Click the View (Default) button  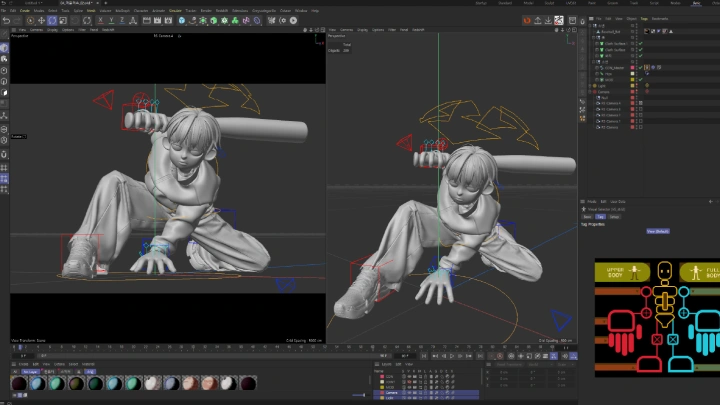pyautogui.click(x=657, y=231)
